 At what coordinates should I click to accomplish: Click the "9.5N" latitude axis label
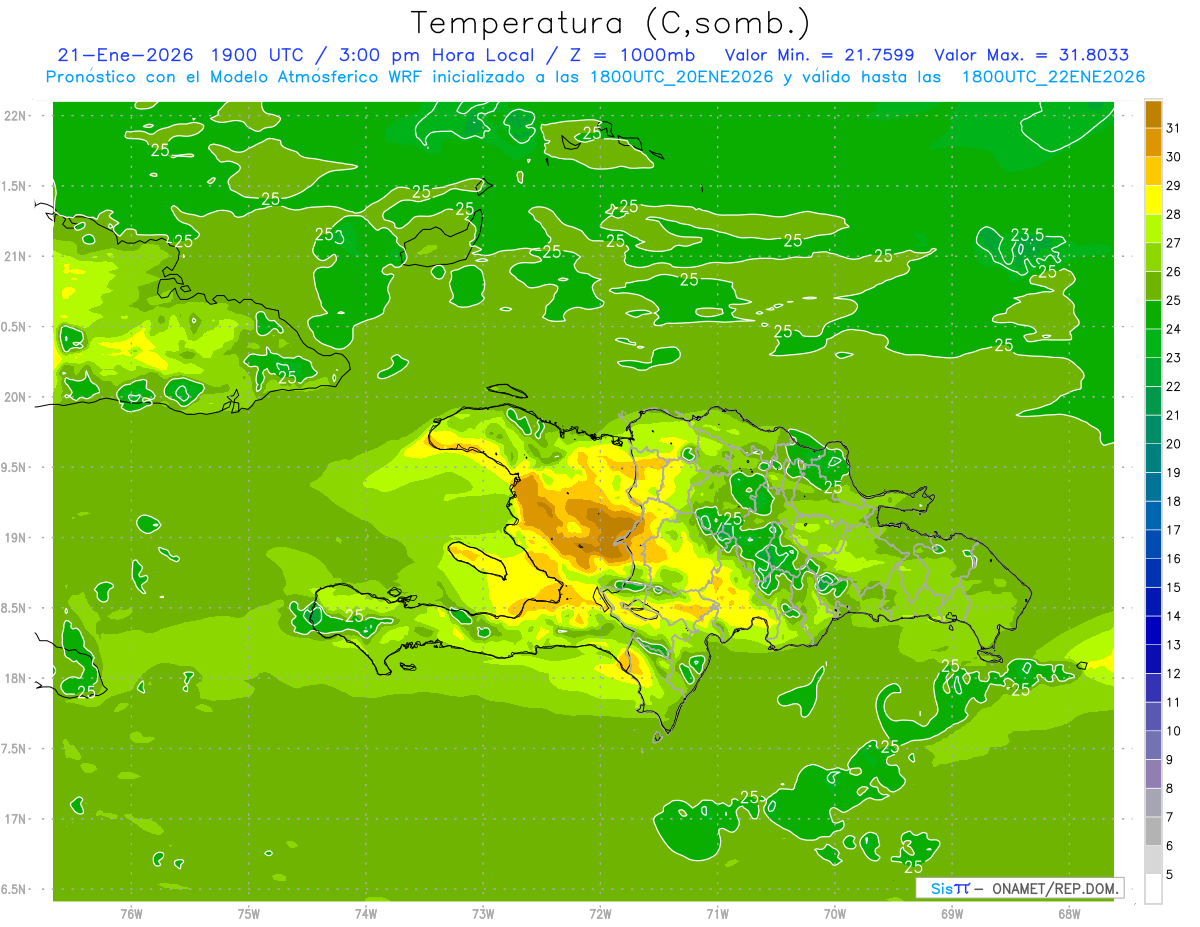pyautogui.click(x=14, y=467)
